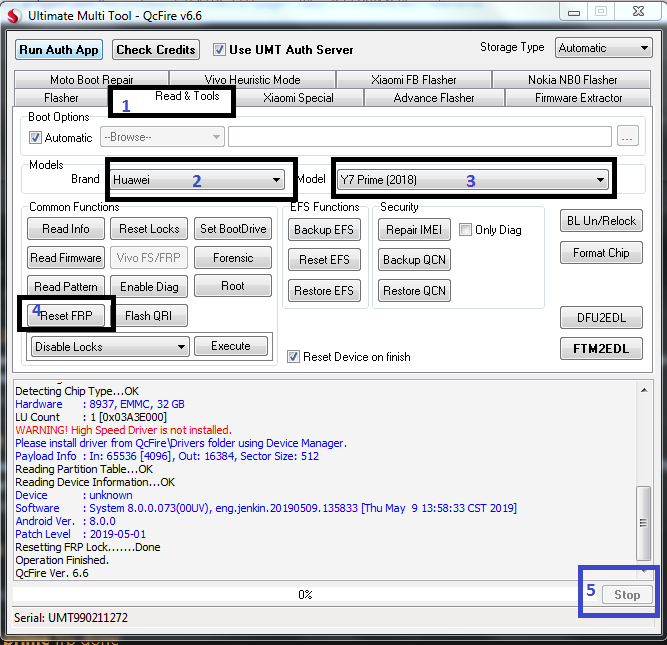Click the 0% progress bar
This screenshot has width=667, height=645.
pyautogui.click(x=305, y=594)
